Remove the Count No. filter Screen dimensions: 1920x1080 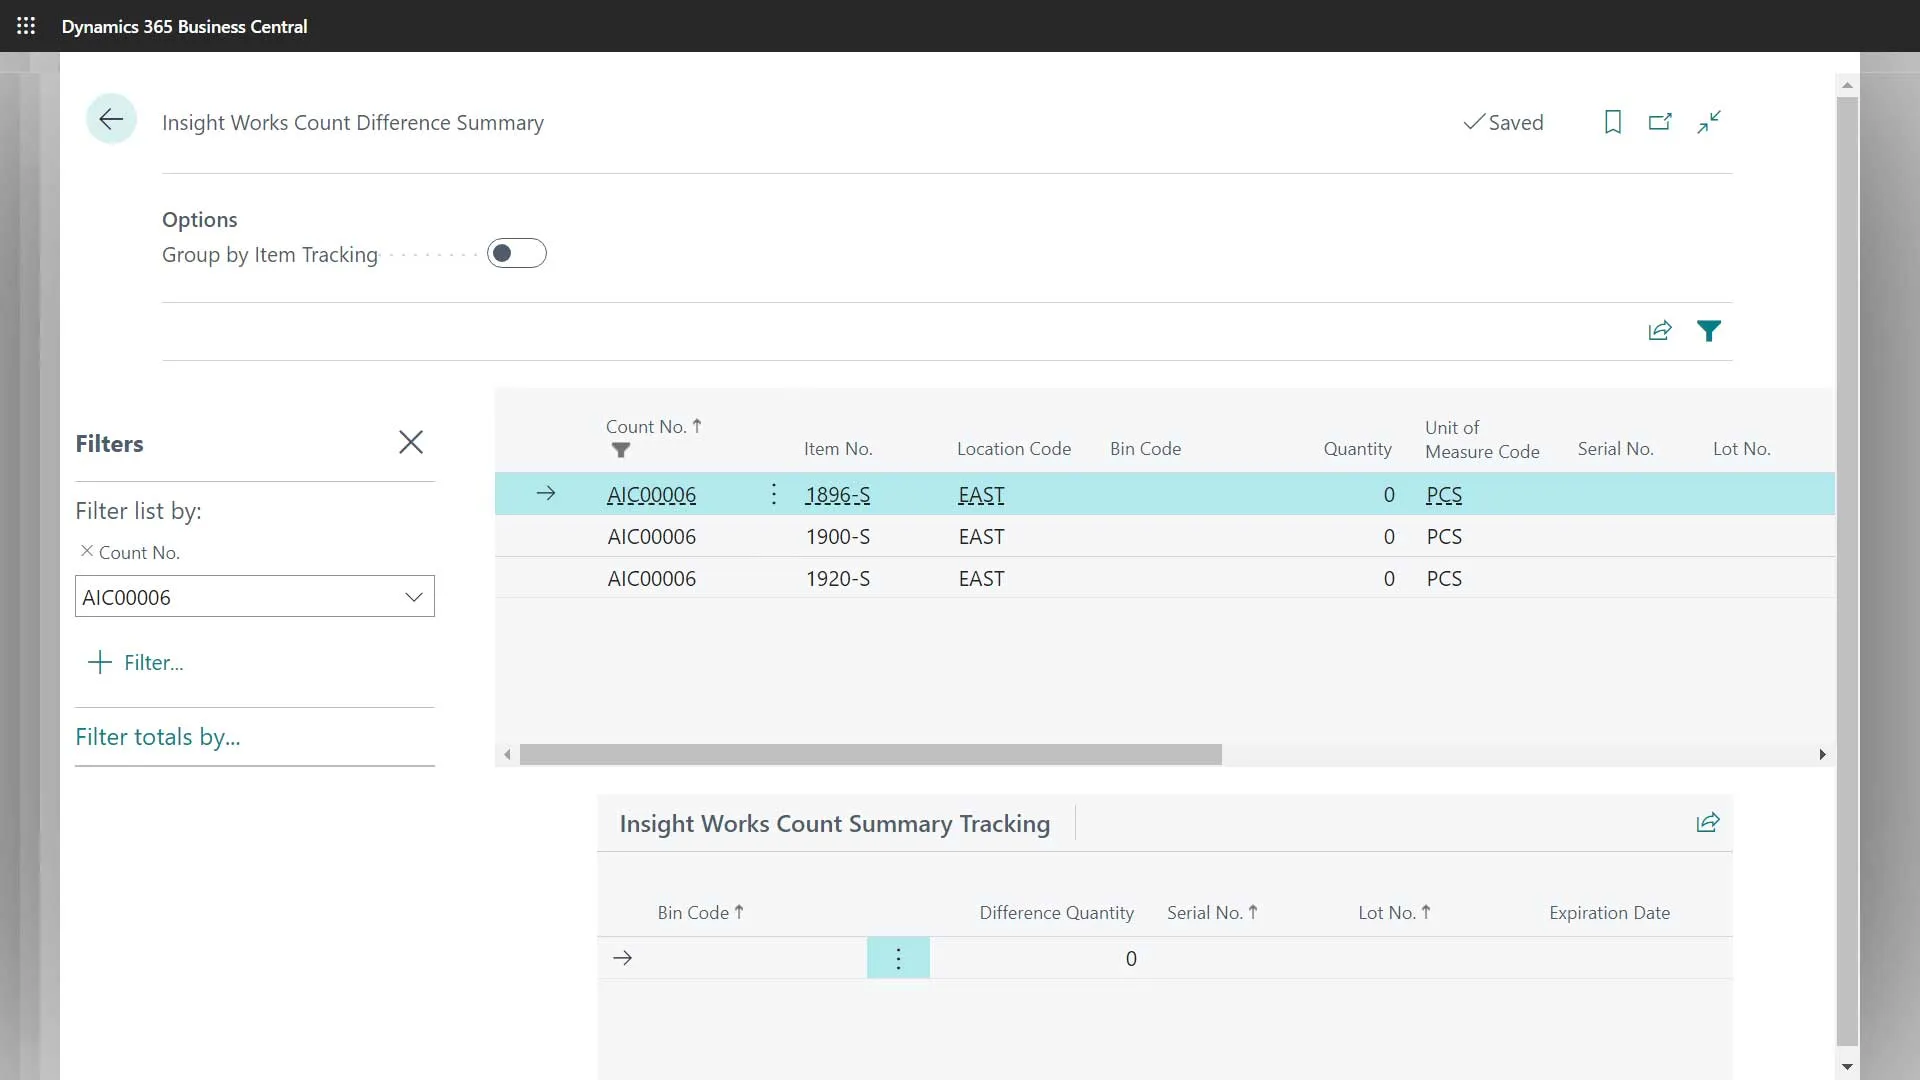(87, 550)
